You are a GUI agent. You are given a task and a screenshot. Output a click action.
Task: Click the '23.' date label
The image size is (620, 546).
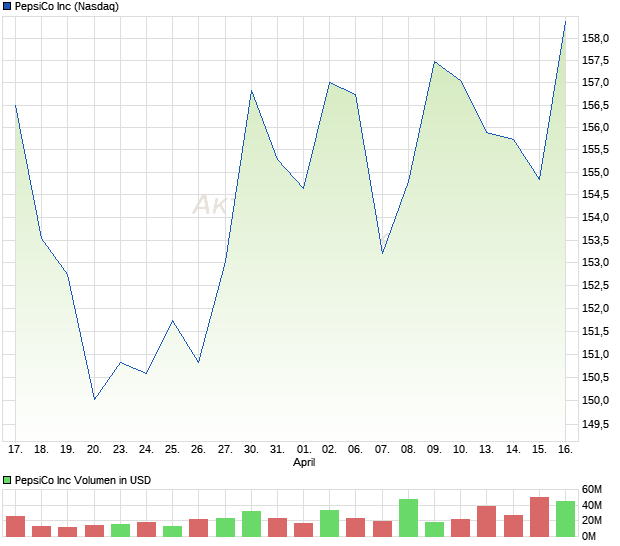[x=120, y=449]
